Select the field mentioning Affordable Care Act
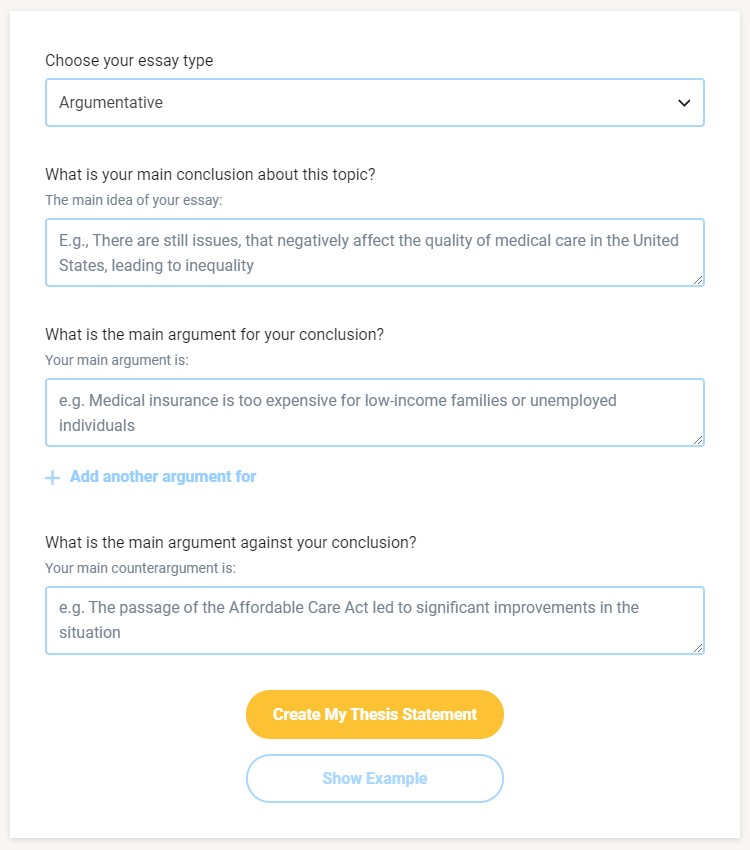The image size is (750, 850). point(375,620)
